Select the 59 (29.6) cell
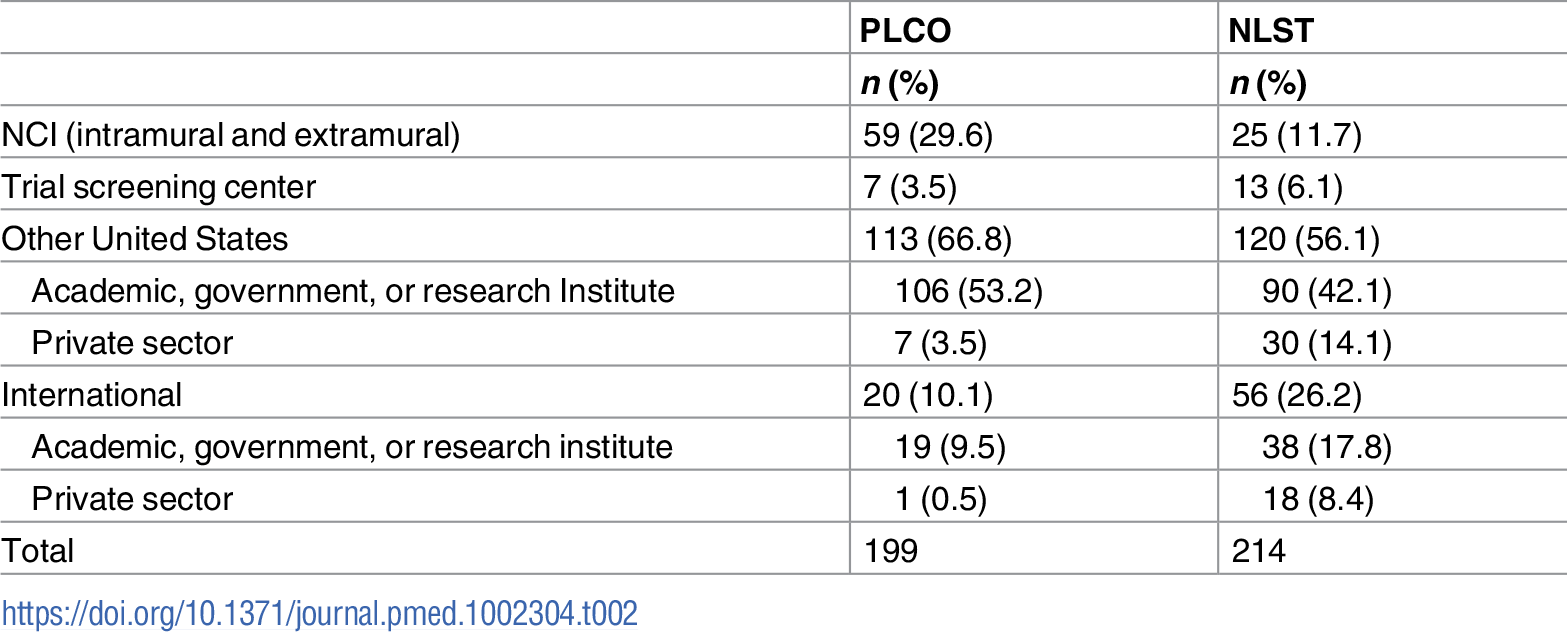This screenshot has width=1567, height=632. pos(927,135)
